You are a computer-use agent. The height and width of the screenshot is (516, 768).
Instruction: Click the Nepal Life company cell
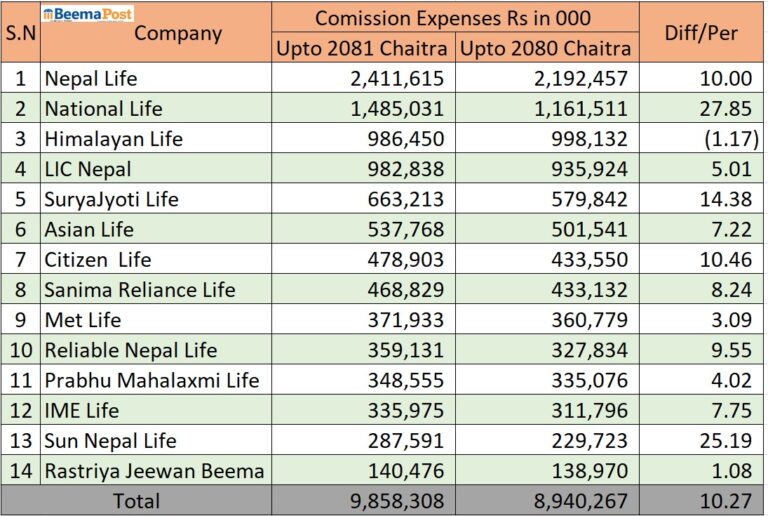tap(156, 78)
